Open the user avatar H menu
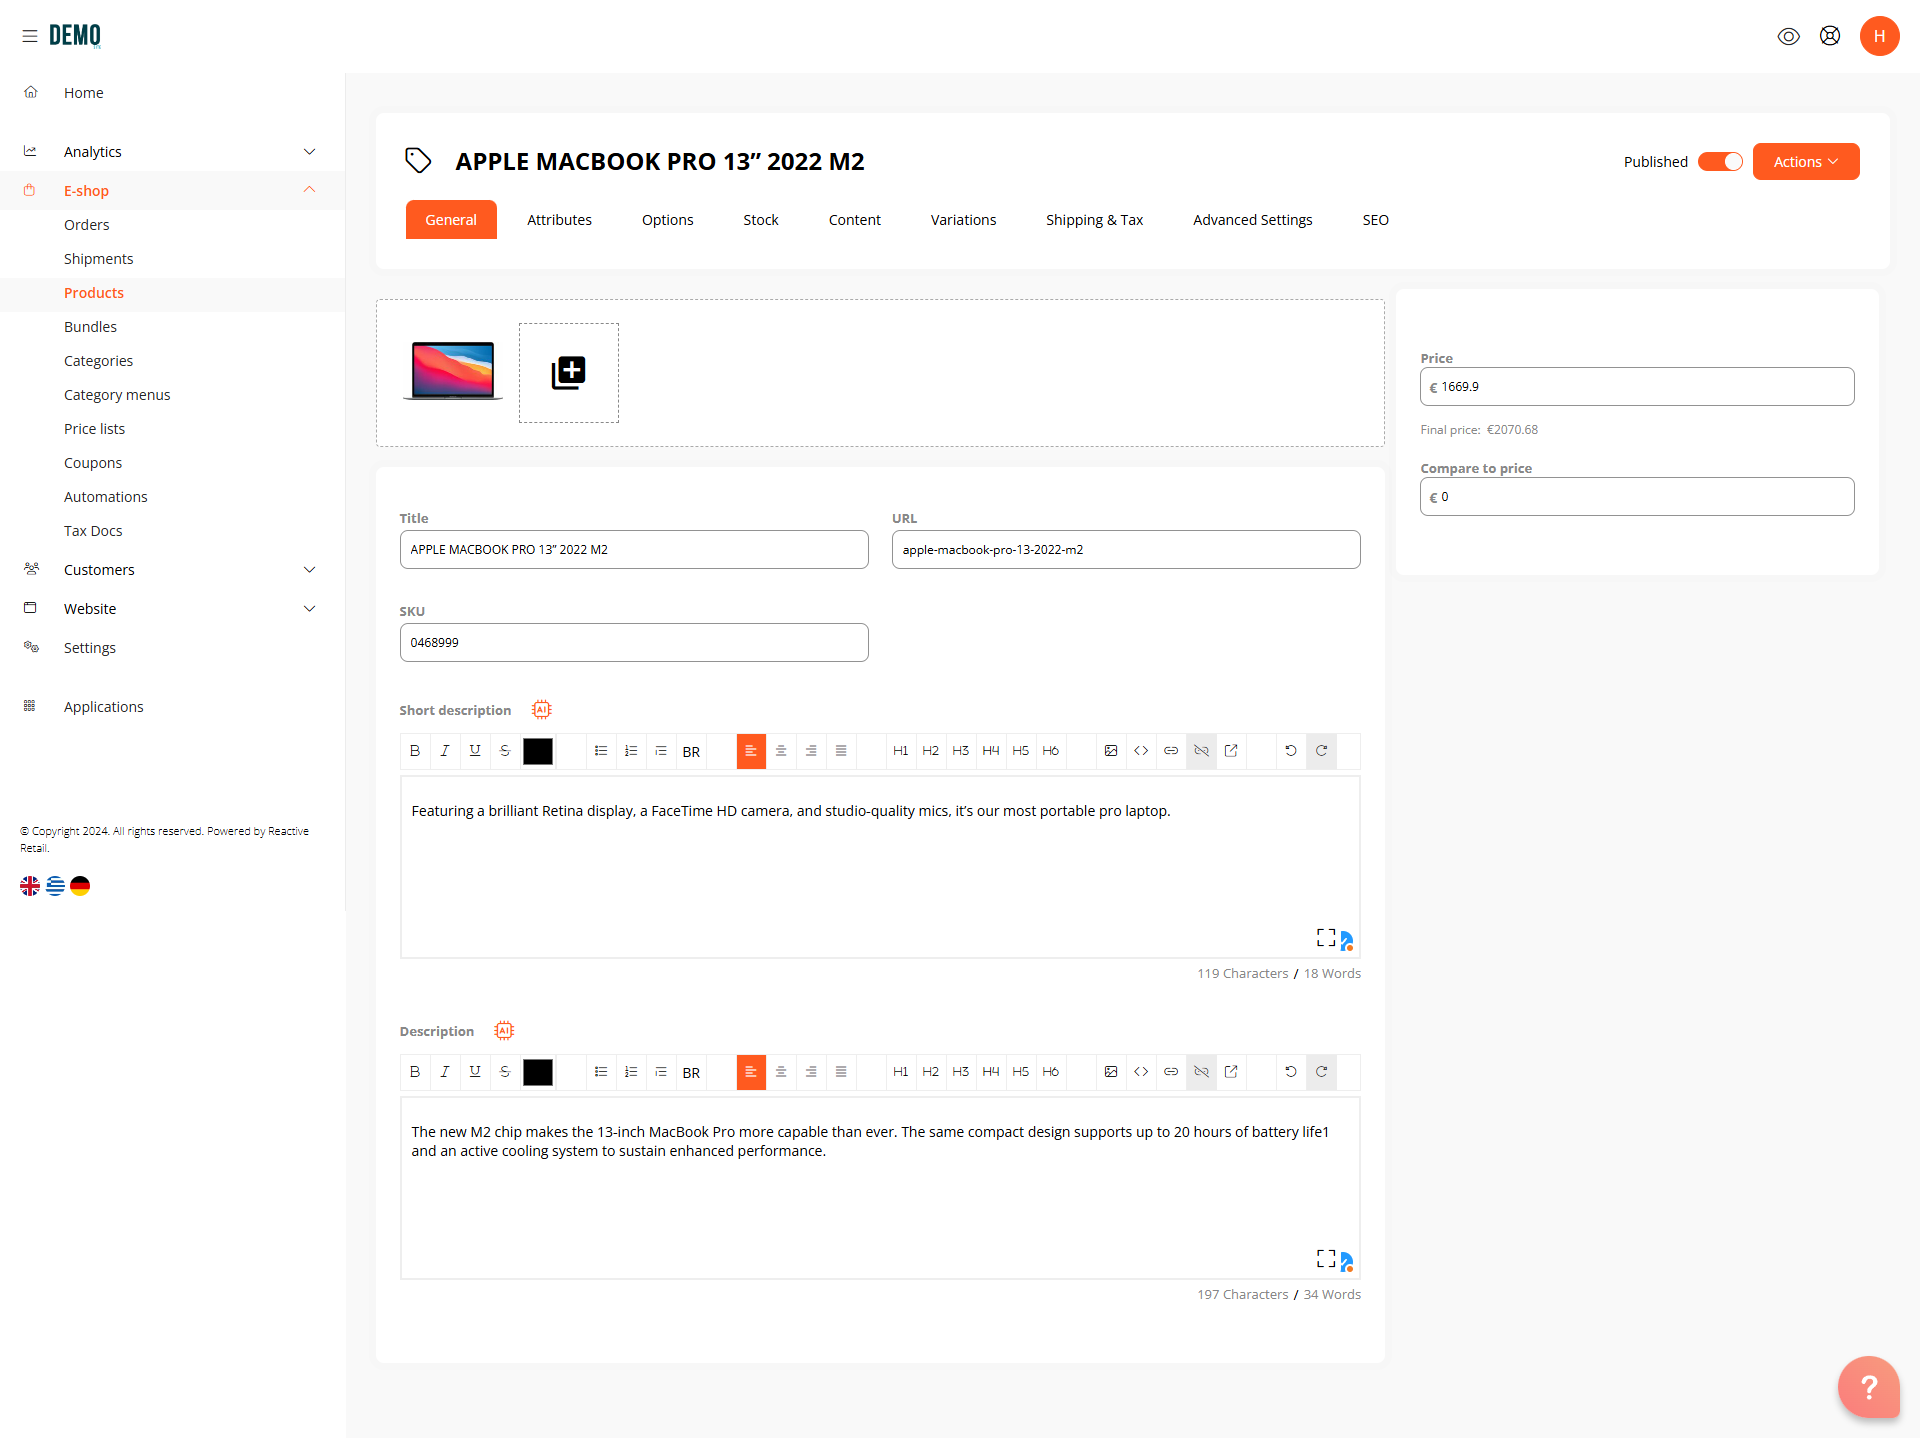Screen dimensions: 1920x1438 pos(1879,36)
